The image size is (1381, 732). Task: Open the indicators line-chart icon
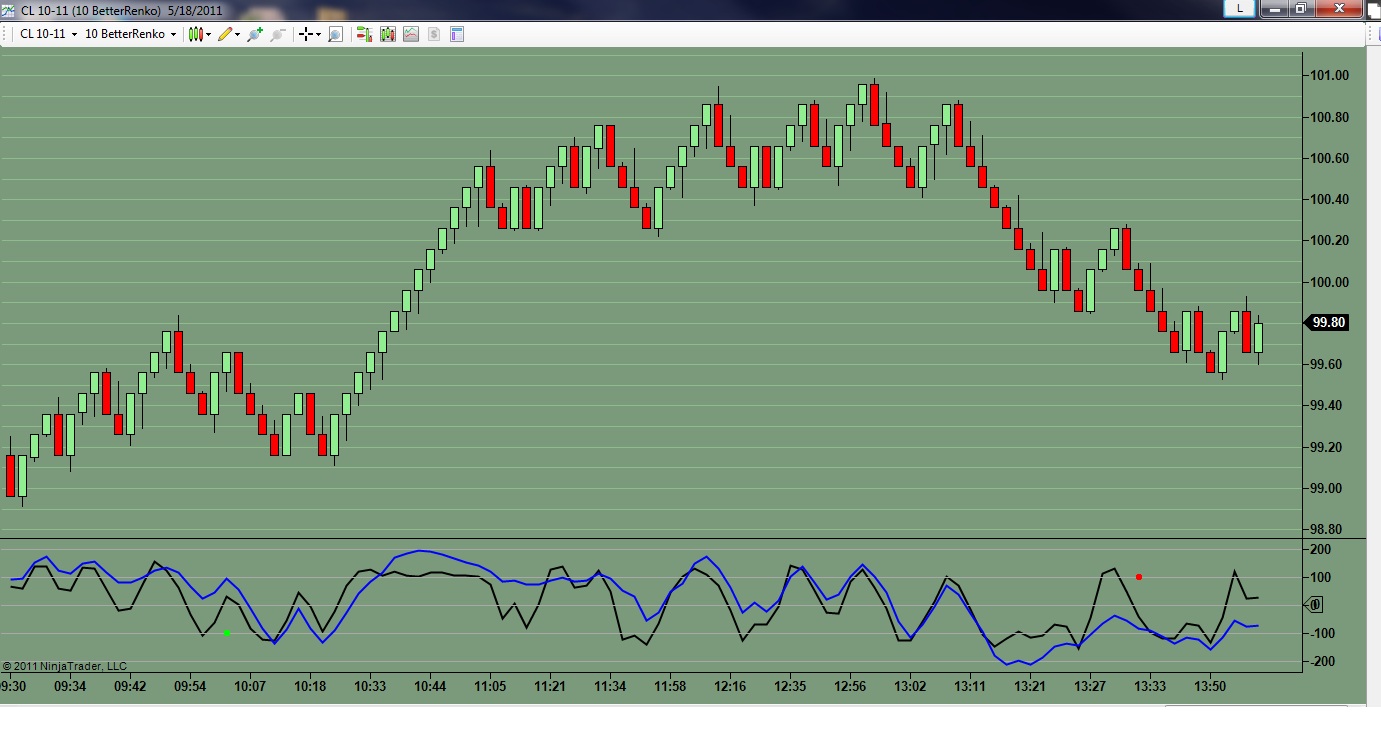pyautogui.click(x=411, y=34)
